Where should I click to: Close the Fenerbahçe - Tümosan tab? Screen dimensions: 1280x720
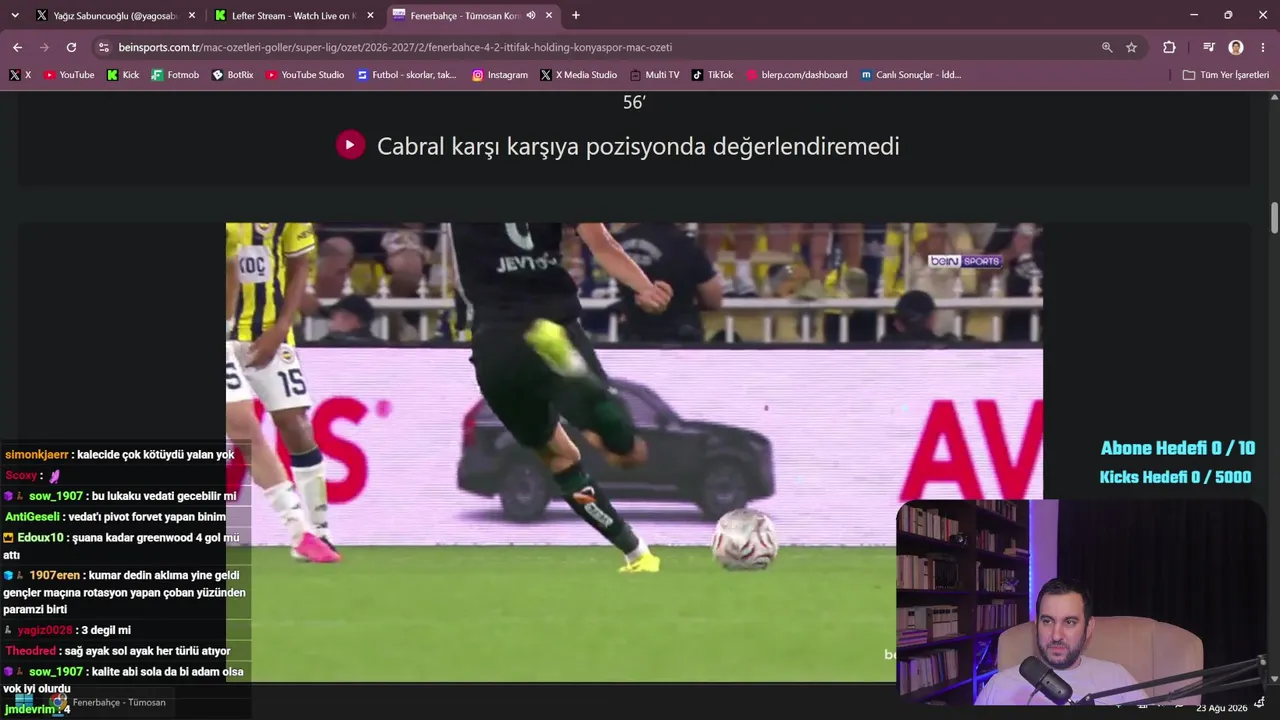(548, 15)
